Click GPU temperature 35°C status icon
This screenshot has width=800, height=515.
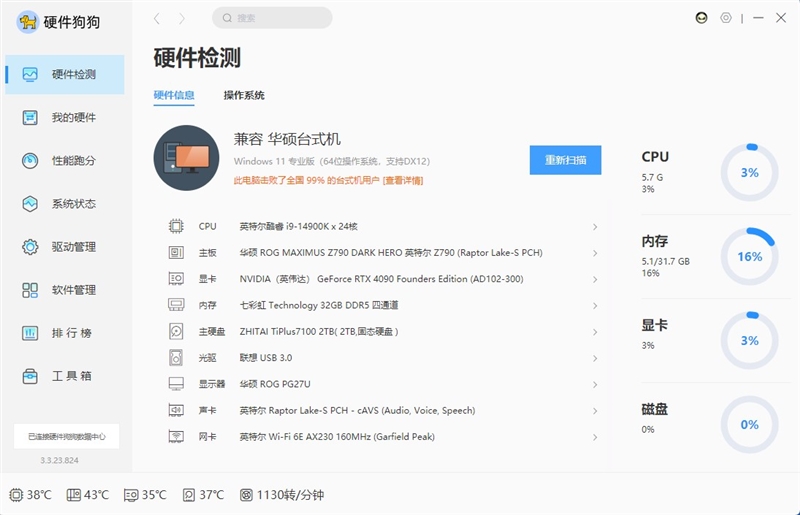pyautogui.click(x=131, y=495)
